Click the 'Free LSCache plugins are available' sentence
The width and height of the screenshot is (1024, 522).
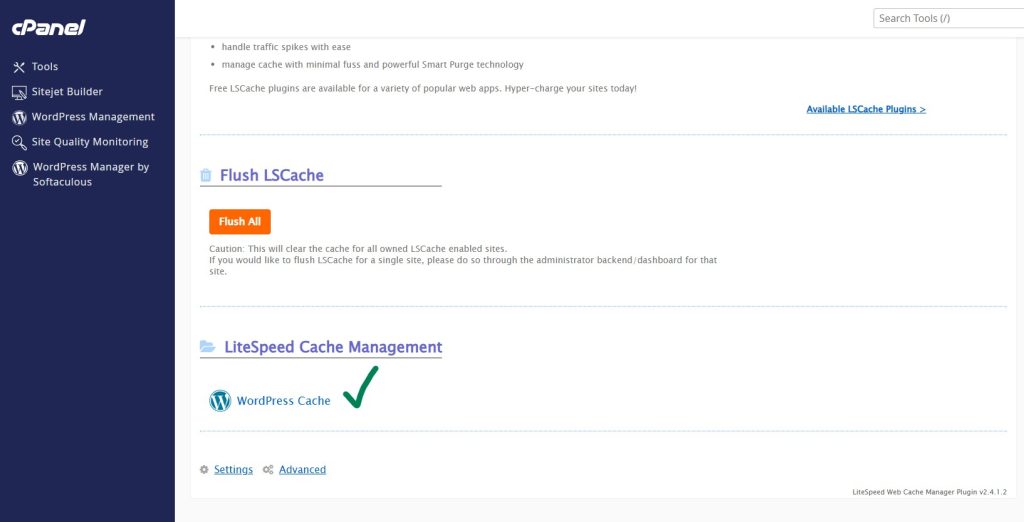tap(423, 88)
